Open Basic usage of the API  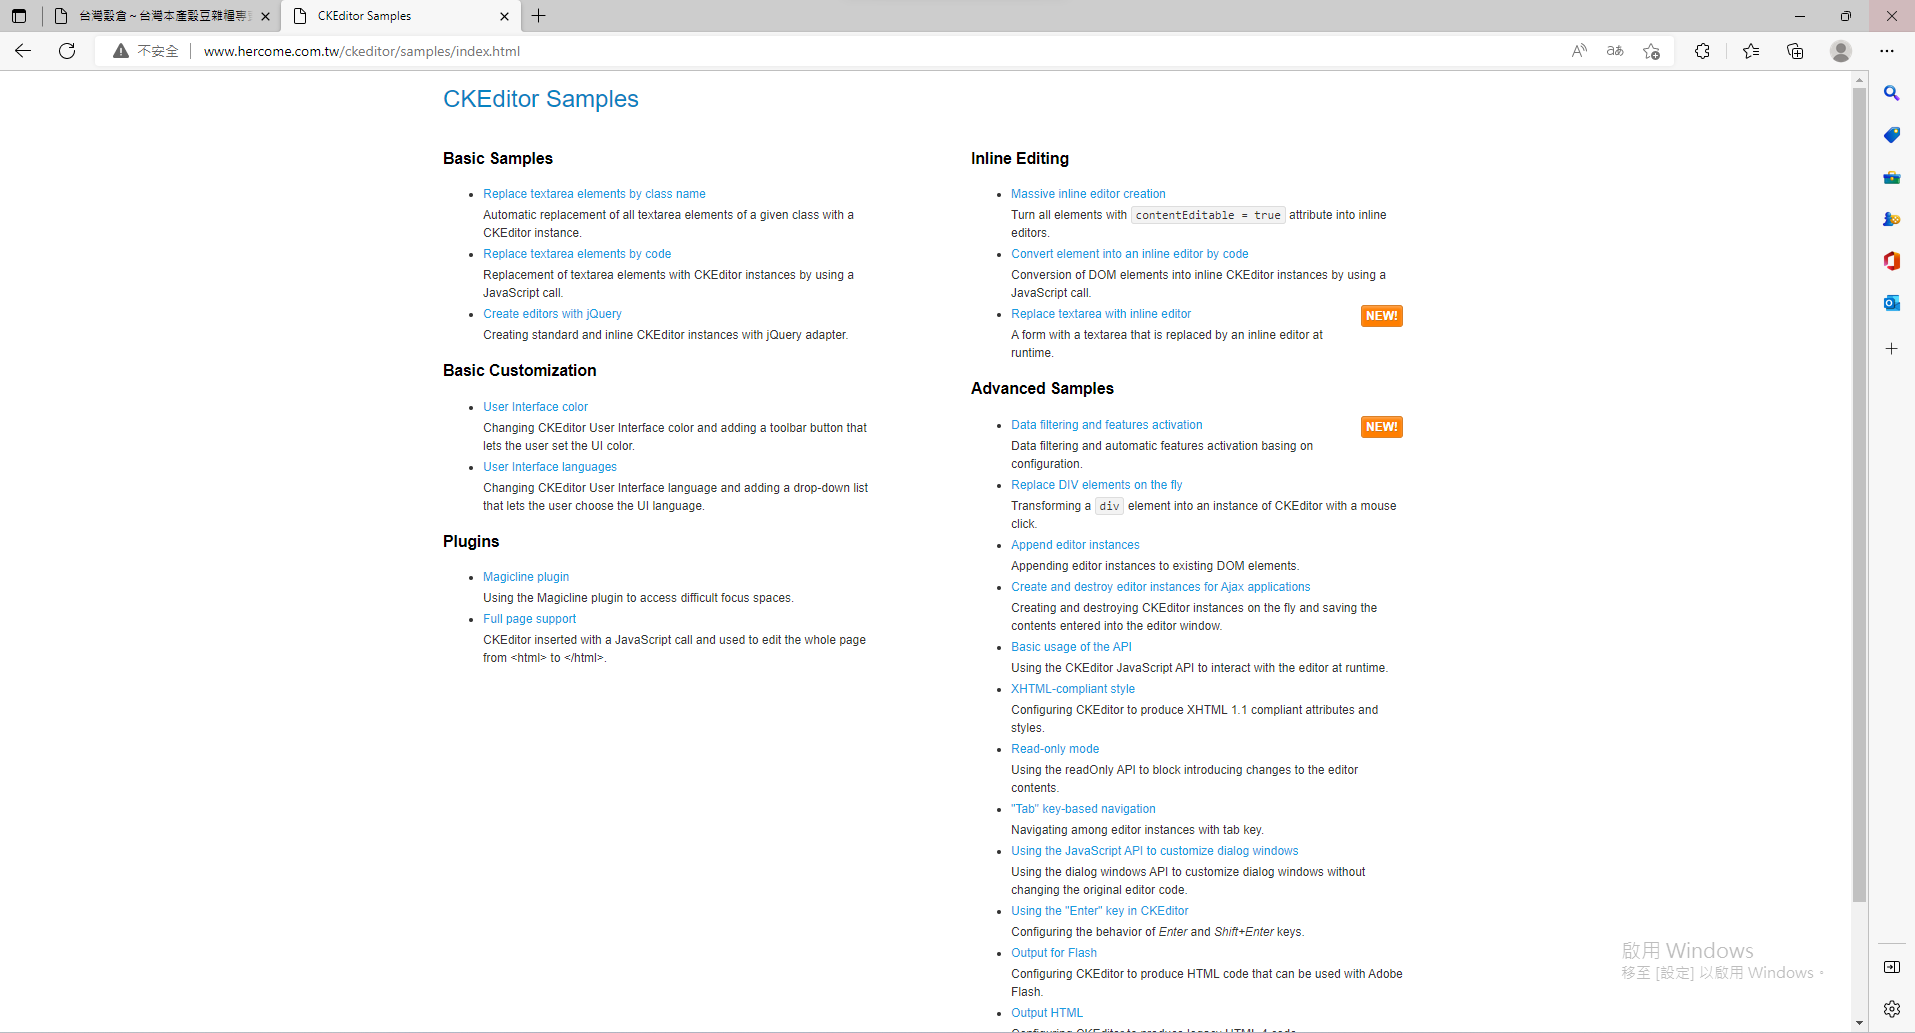(1071, 647)
